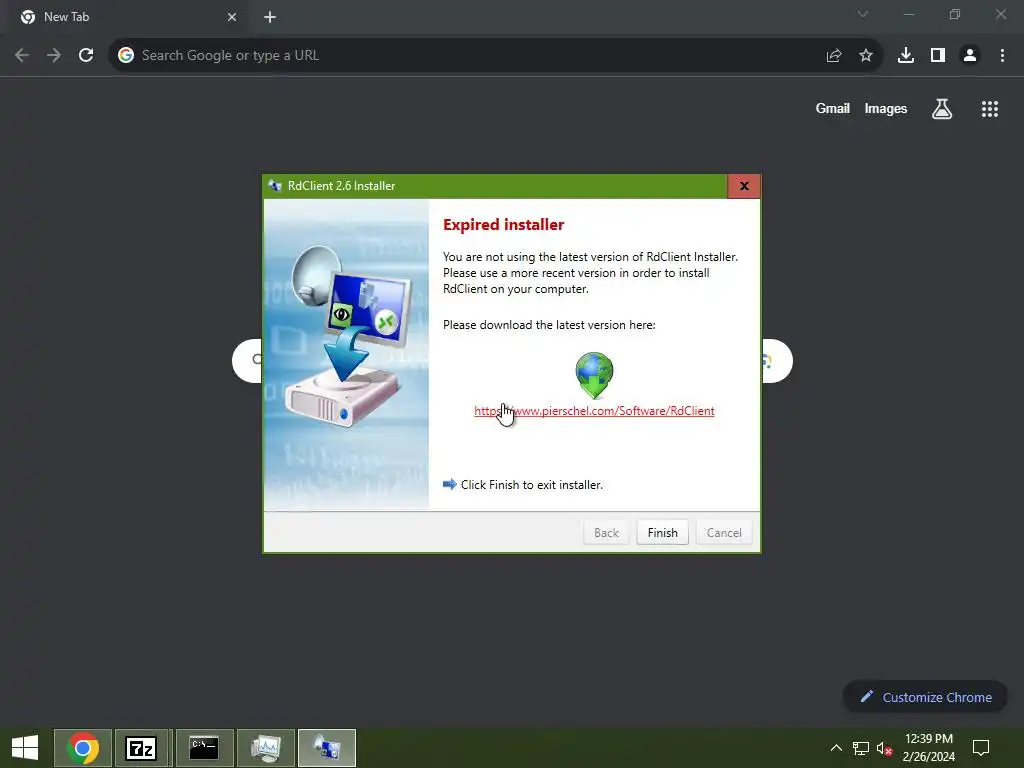Image resolution: width=1024 pixels, height=768 pixels.
Task: Open the pierschel.com RdClient download link
Action: [x=594, y=411]
